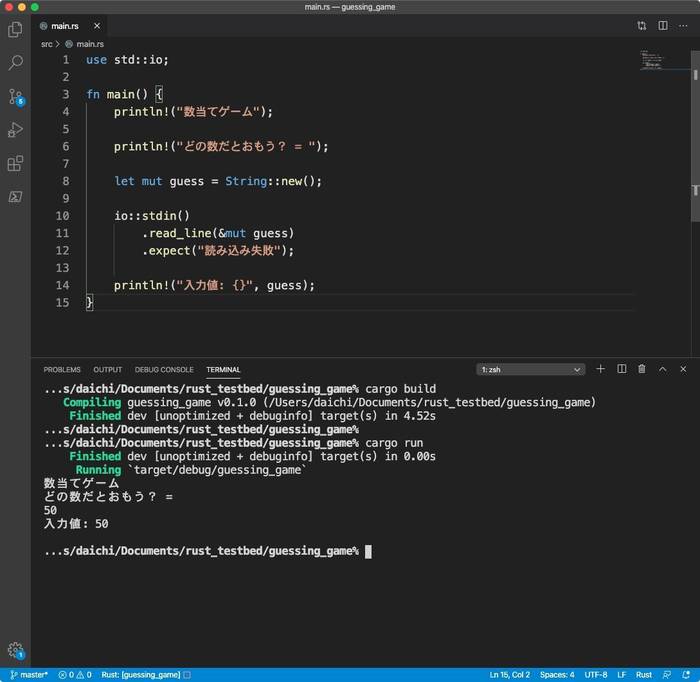
Task: Place cursor on 'use std::io;' line
Action: tap(127, 60)
